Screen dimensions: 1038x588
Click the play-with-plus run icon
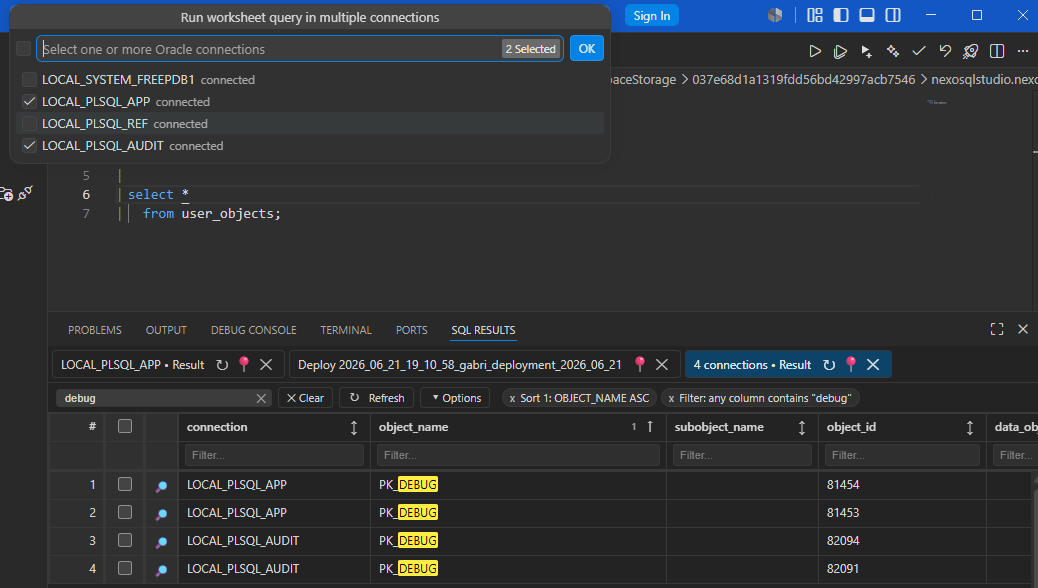pyautogui.click(x=867, y=51)
